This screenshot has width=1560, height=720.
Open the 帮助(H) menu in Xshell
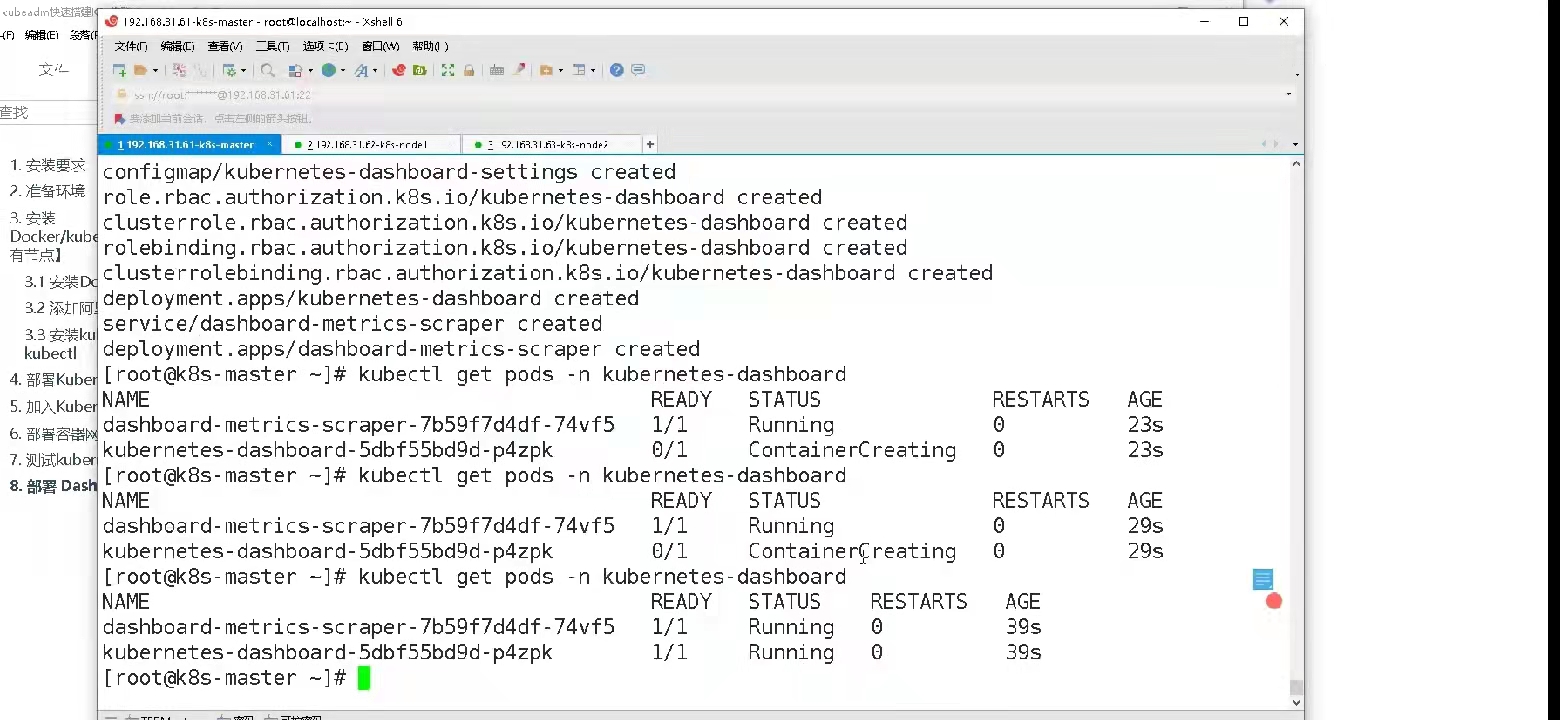tap(430, 46)
